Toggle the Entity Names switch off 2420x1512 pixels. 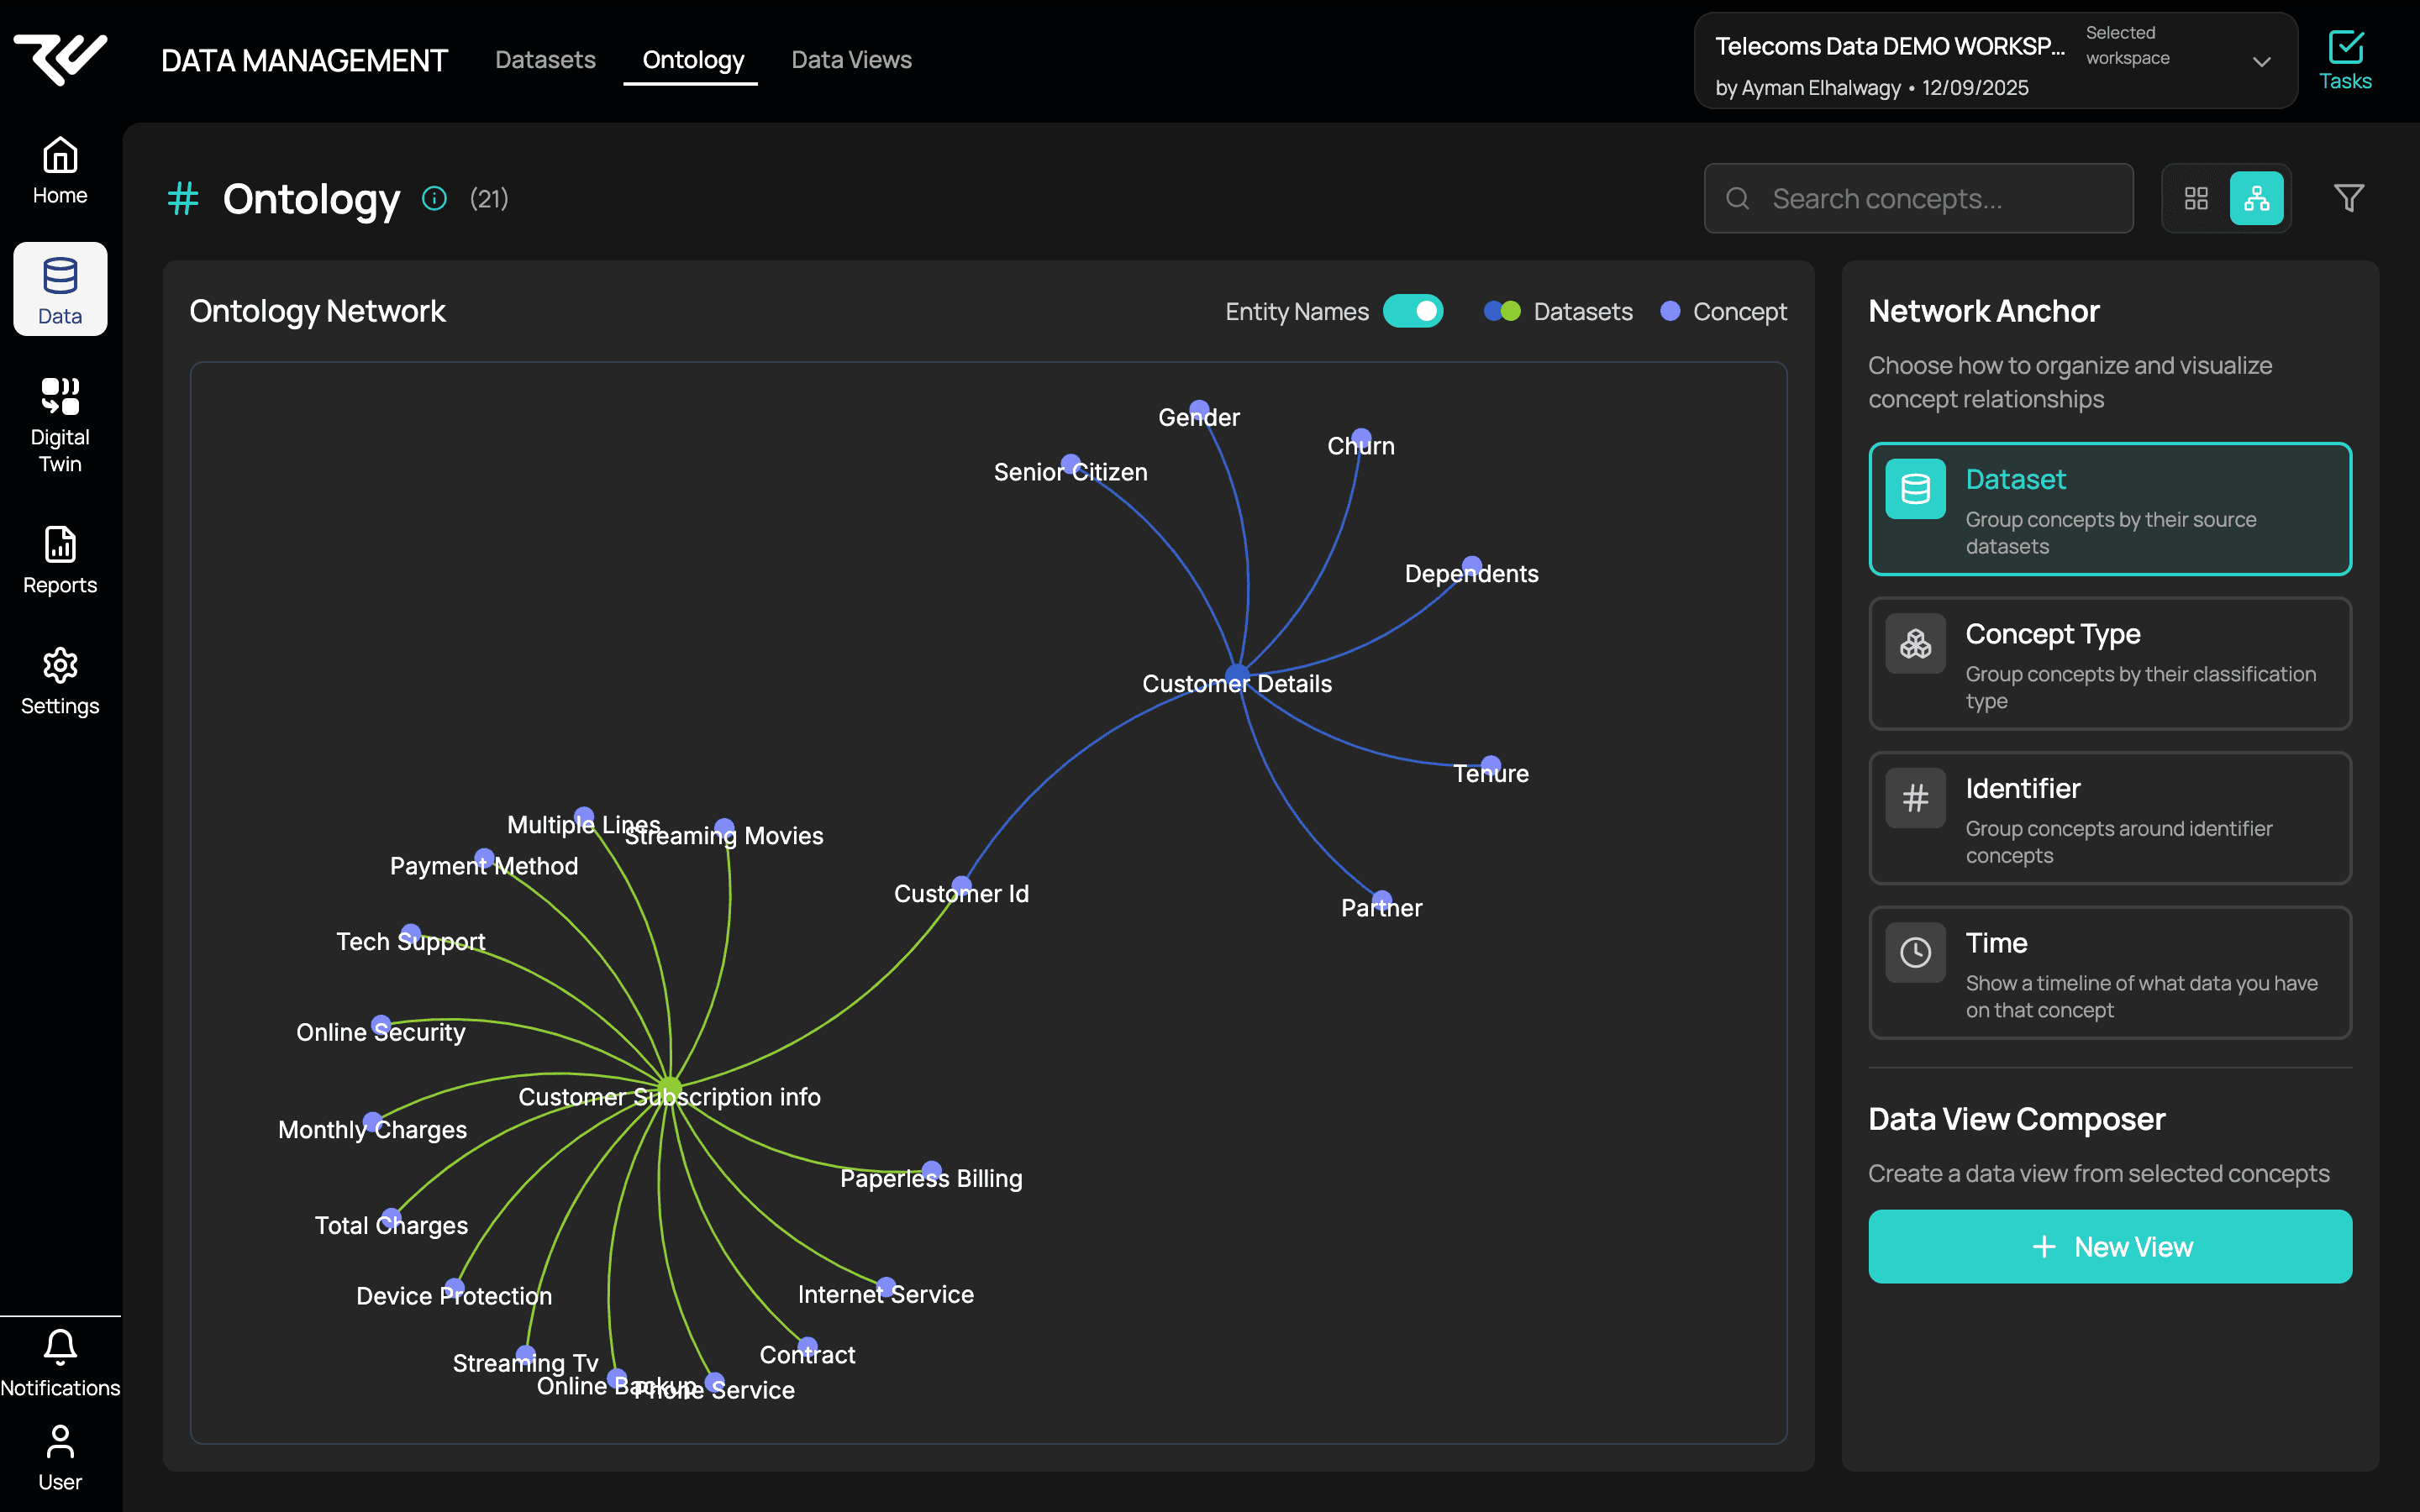(x=1413, y=311)
